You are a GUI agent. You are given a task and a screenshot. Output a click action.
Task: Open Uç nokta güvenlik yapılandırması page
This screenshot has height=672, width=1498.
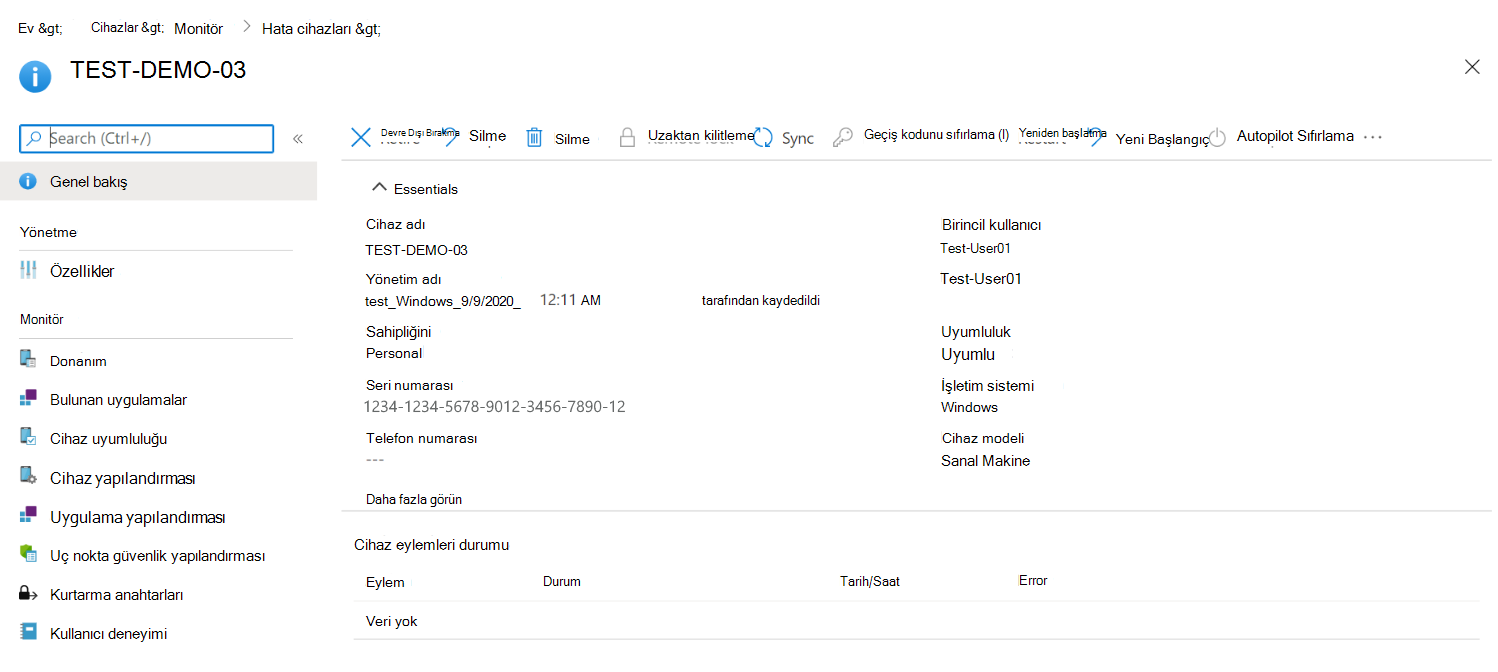tap(158, 555)
